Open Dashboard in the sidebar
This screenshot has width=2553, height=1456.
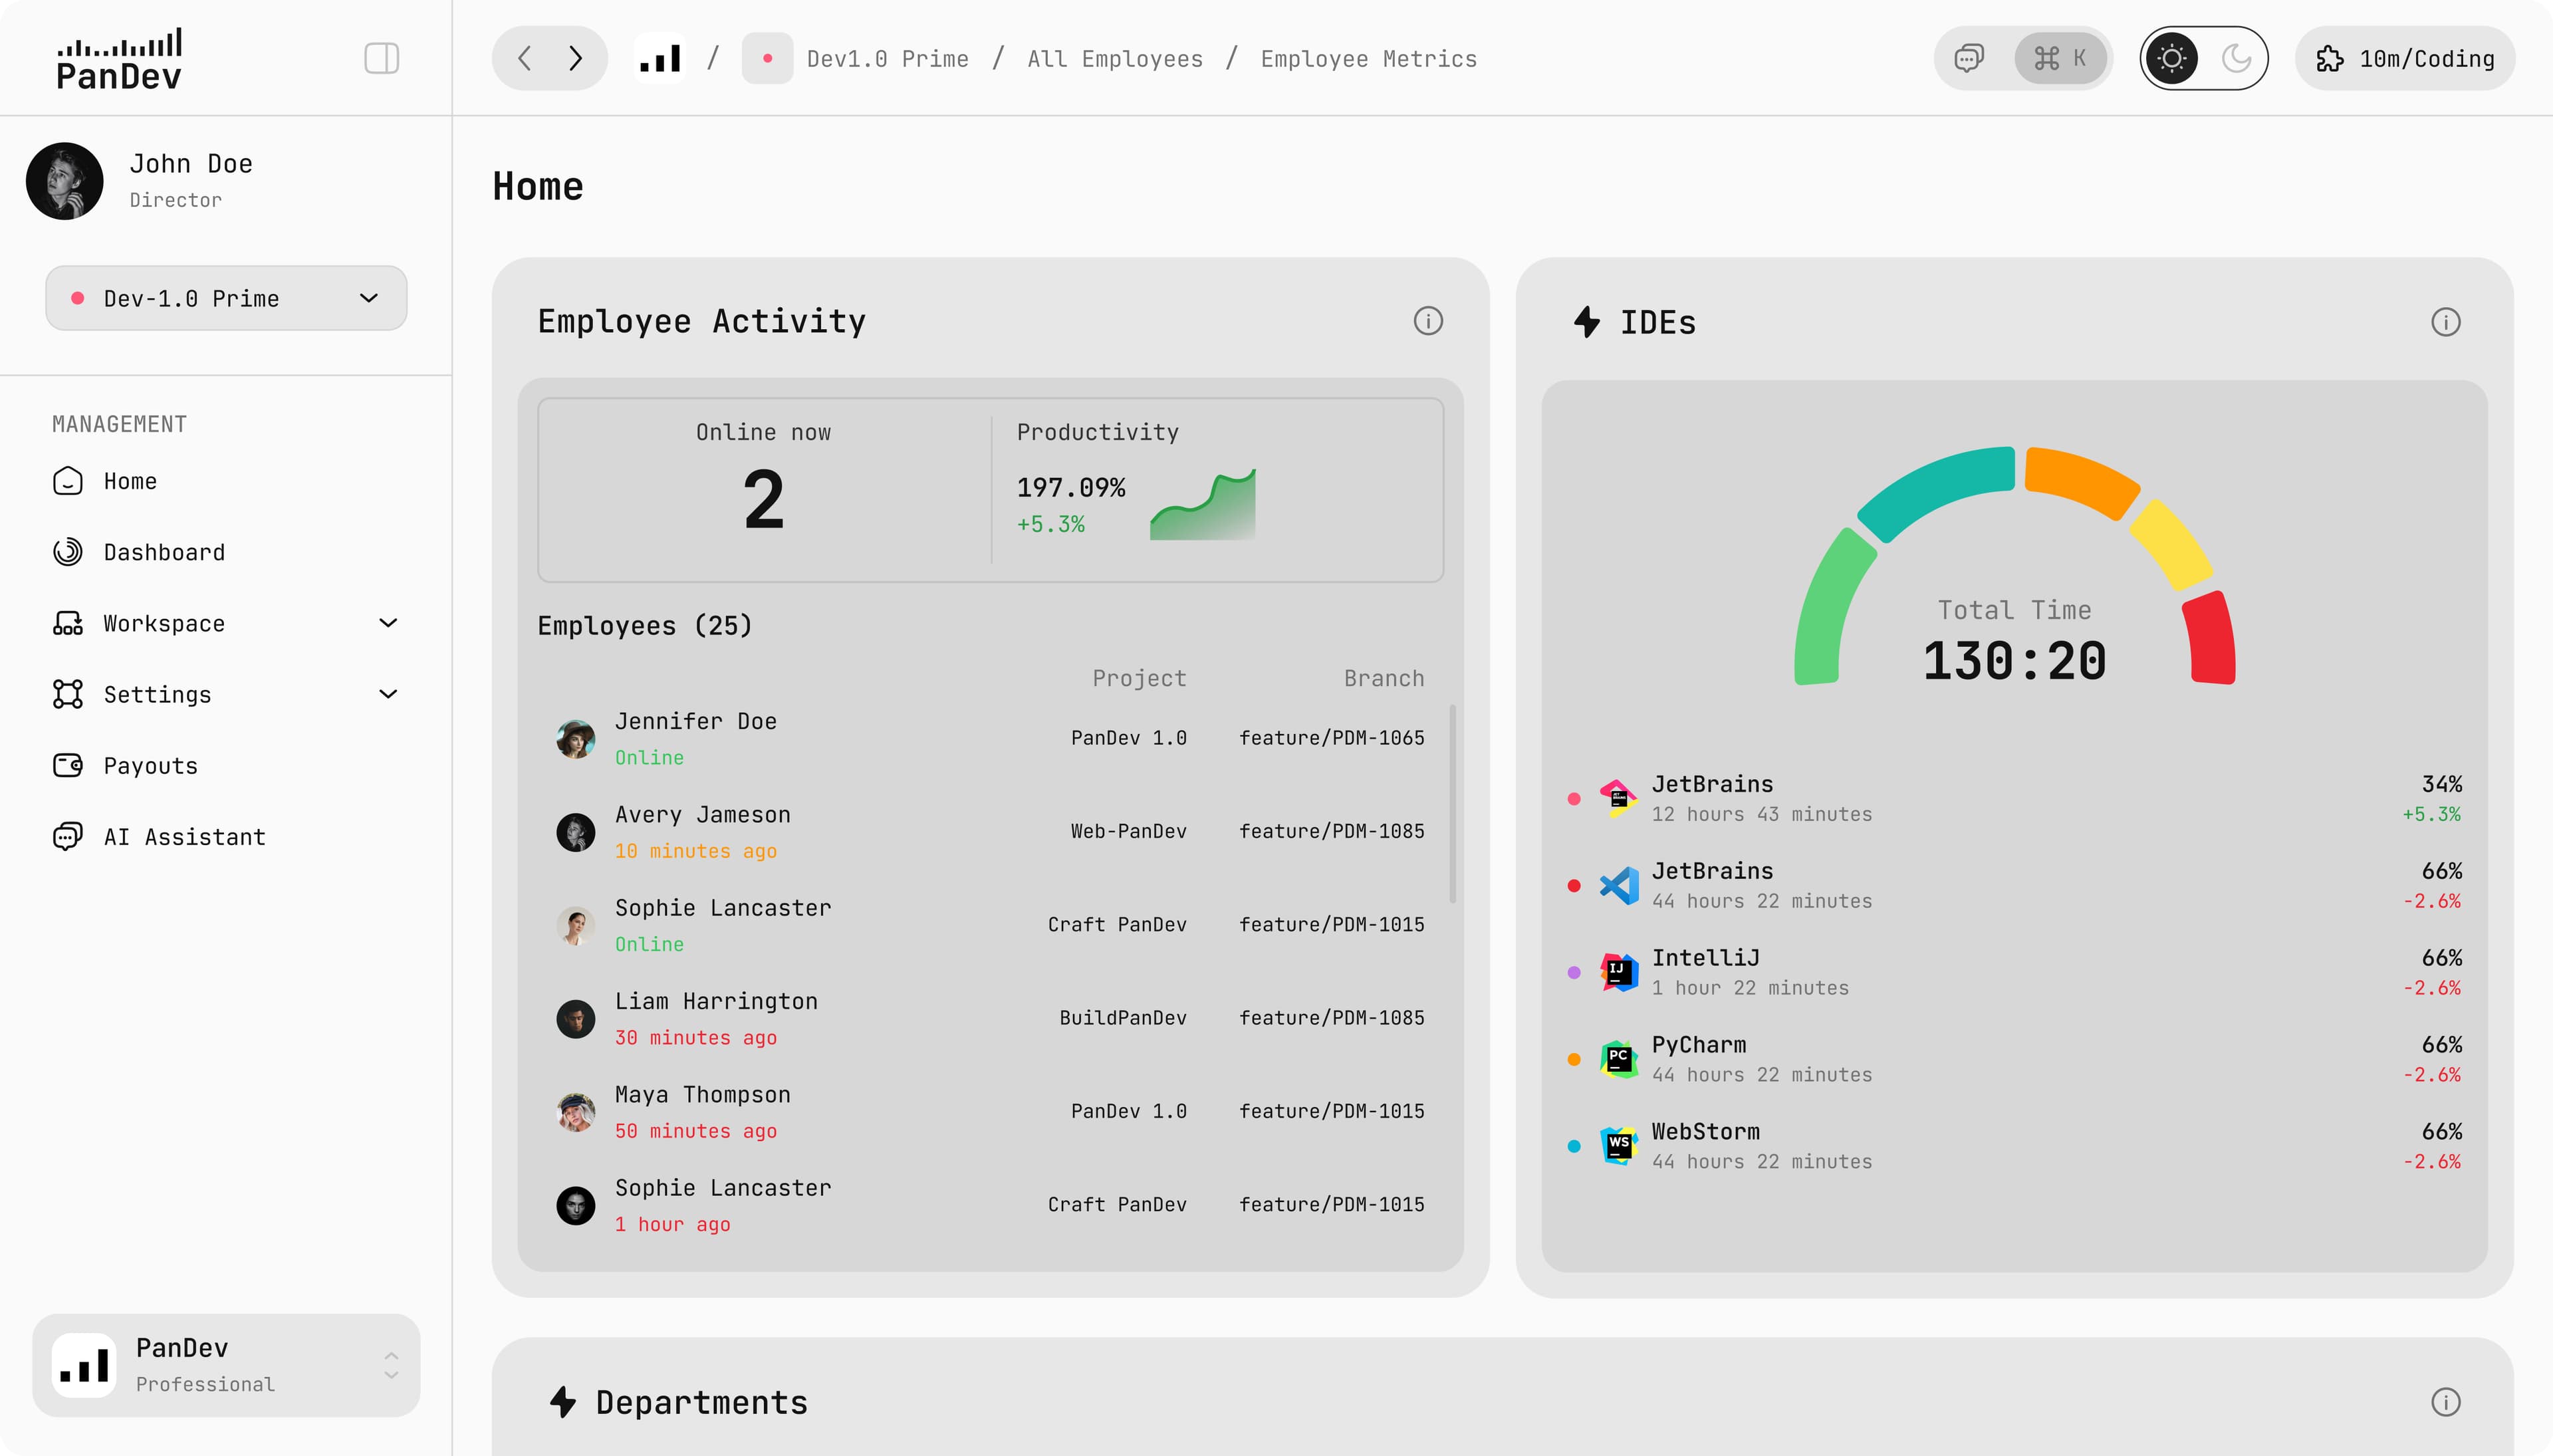point(164,552)
